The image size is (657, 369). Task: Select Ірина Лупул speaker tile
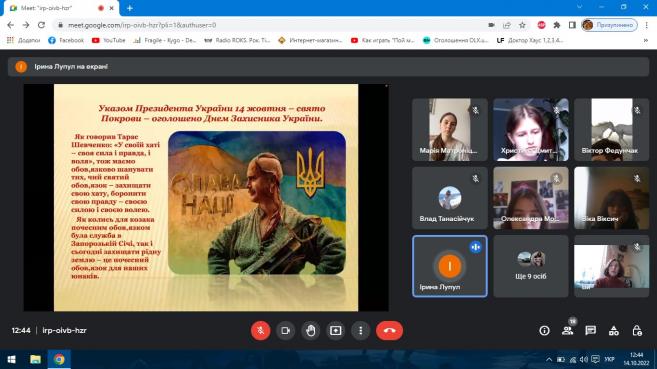pyautogui.click(x=450, y=266)
